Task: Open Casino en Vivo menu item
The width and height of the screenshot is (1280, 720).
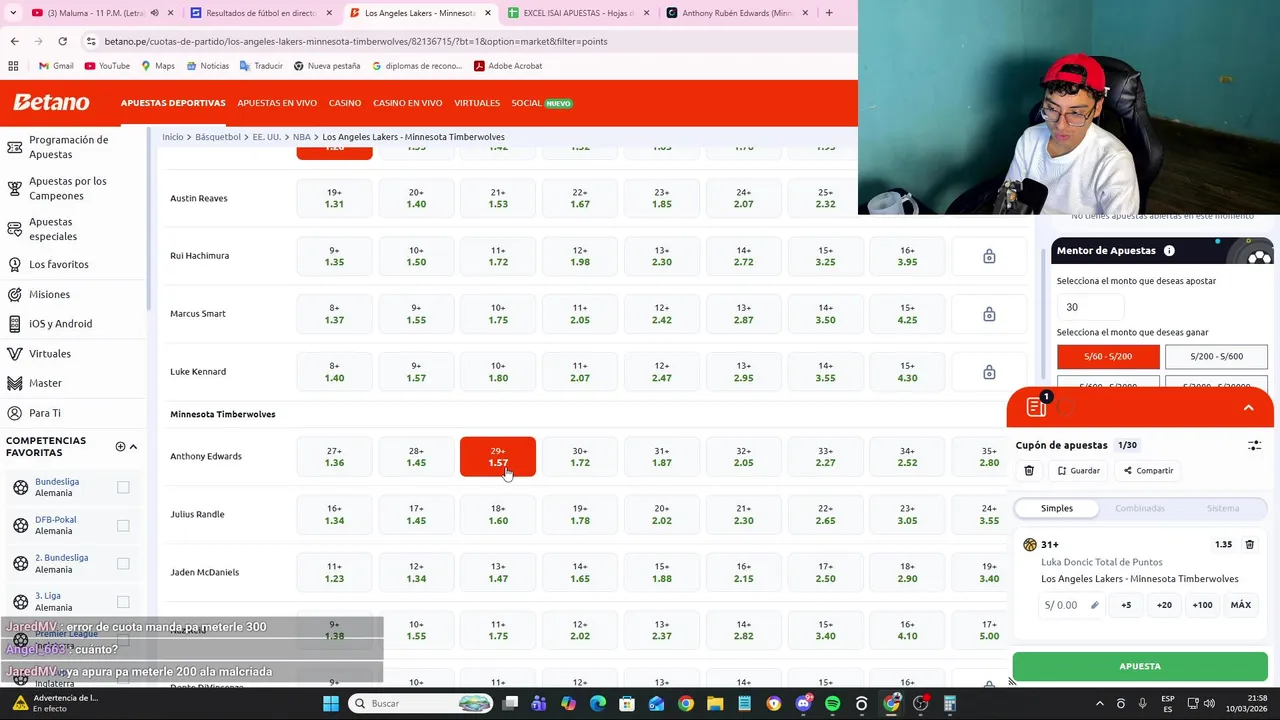Action: 407,103
